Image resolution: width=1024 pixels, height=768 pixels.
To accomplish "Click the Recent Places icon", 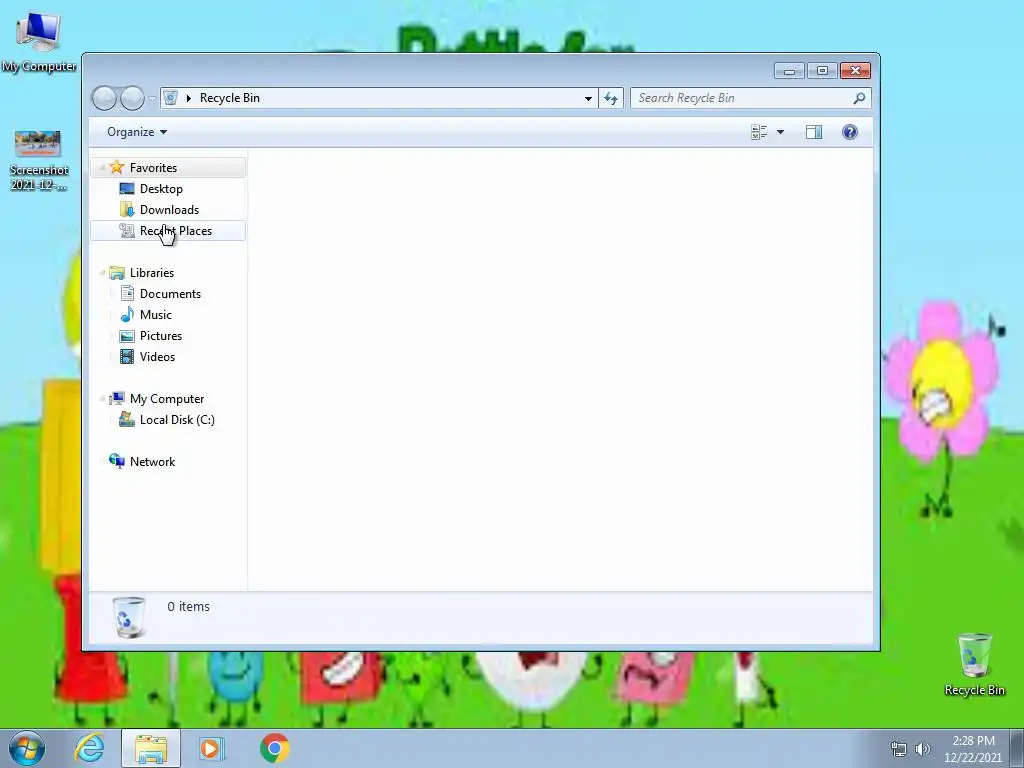I will [x=127, y=231].
